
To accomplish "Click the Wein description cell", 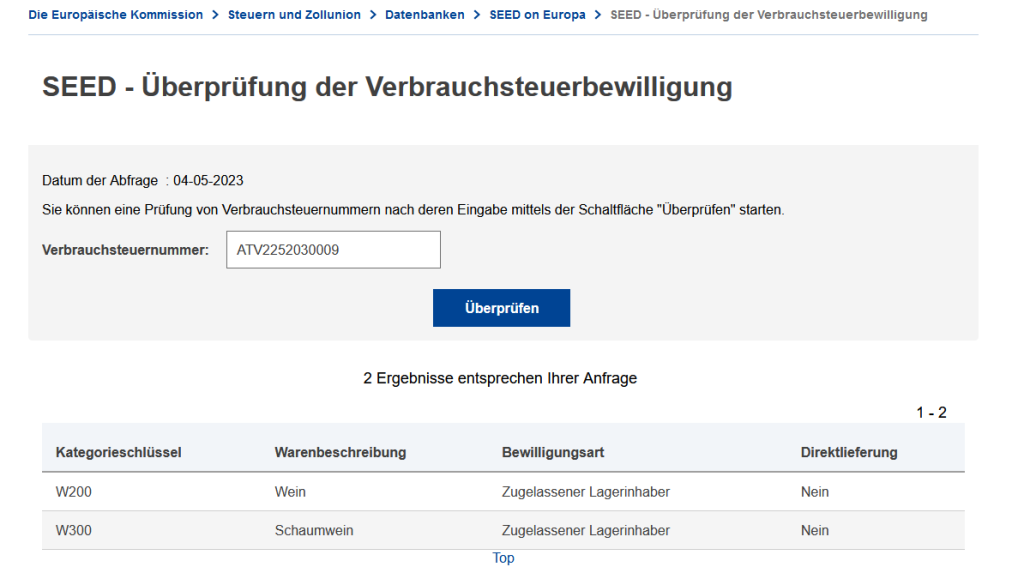I will (x=290, y=492).
